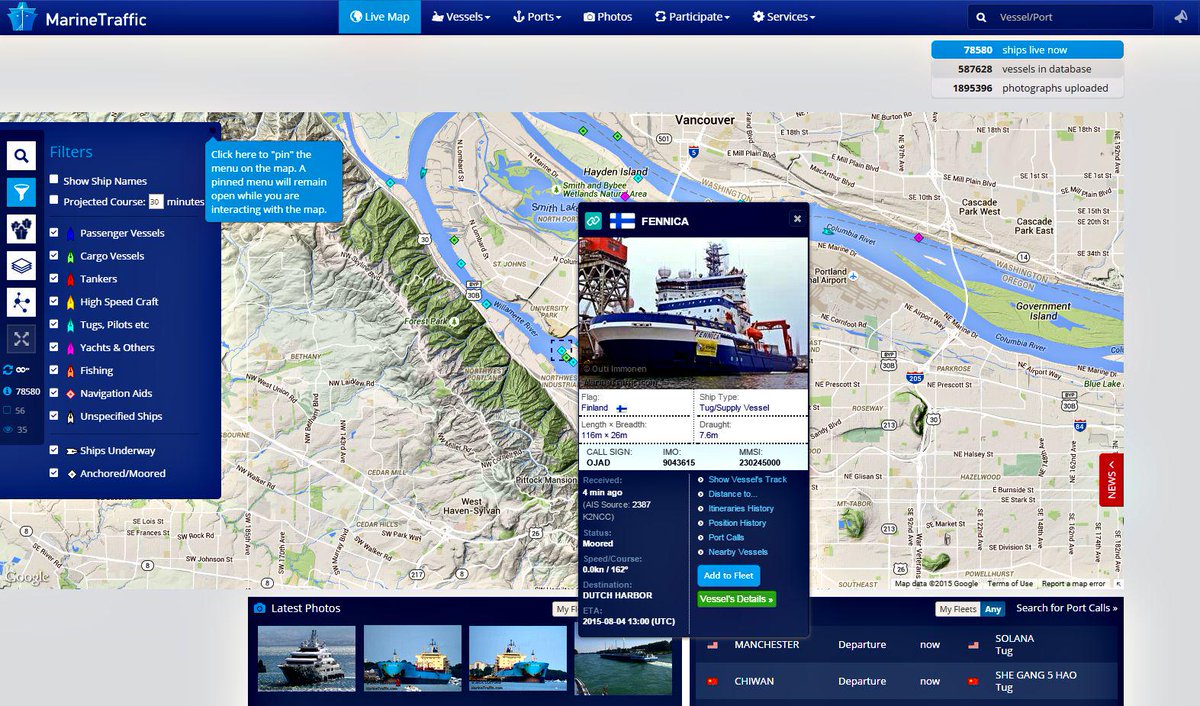Click the Google logo on map

(26, 577)
